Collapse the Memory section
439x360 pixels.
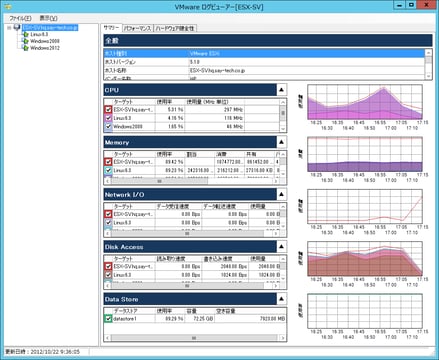(x=281, y=142)
